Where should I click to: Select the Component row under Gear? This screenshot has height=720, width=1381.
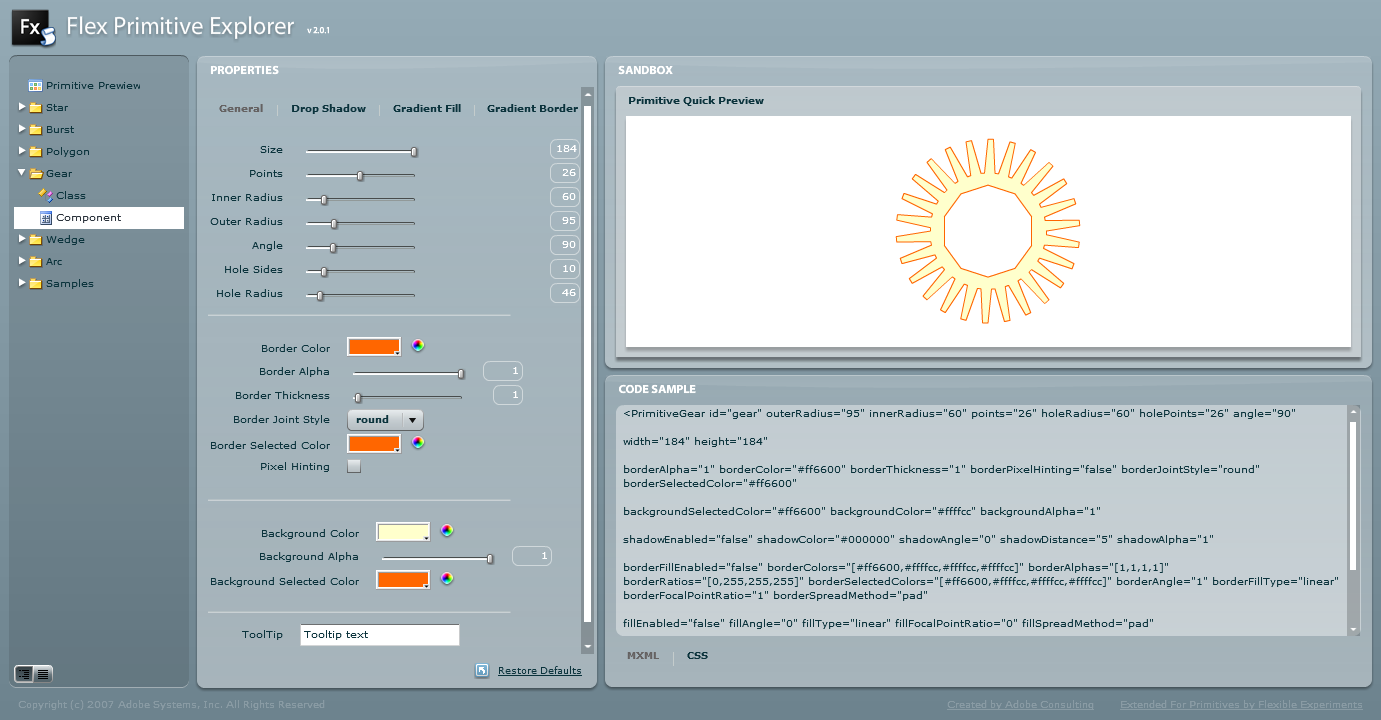click(99, 218)
